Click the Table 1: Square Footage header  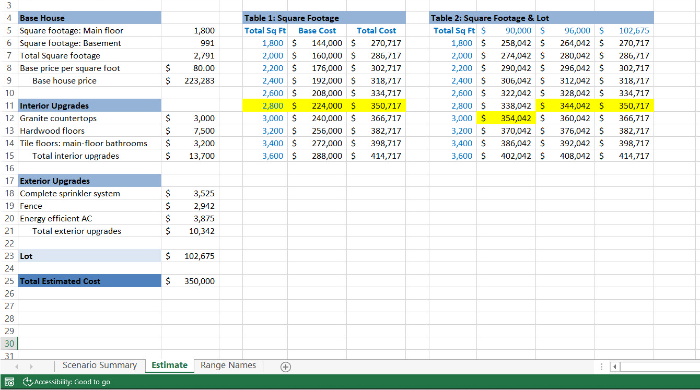(x=324, y=18)
